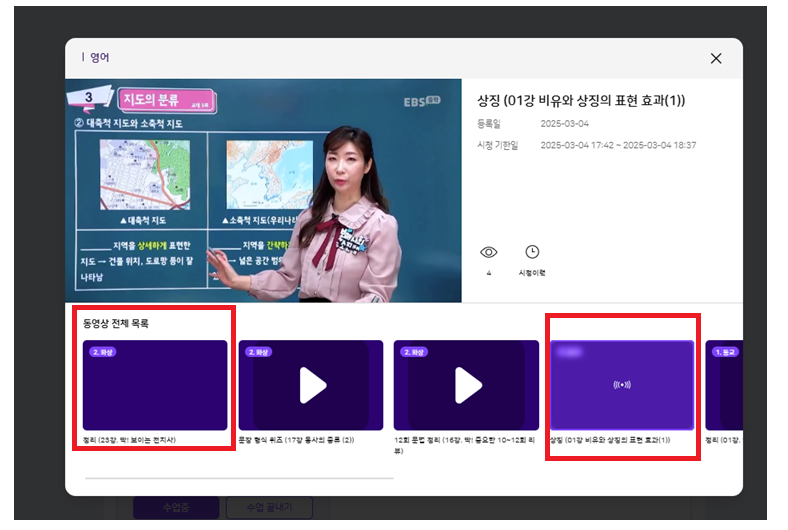Click the main lecture video preview
The image size is (788, 530).
click(263, 190)
